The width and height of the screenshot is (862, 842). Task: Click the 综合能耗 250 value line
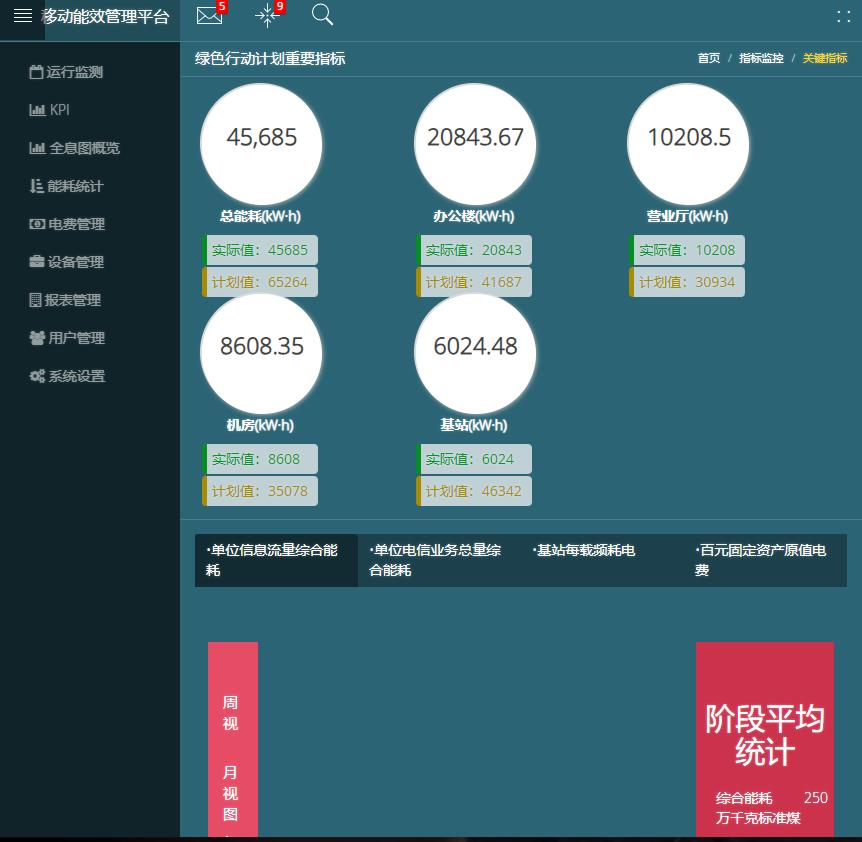point(771,797)
